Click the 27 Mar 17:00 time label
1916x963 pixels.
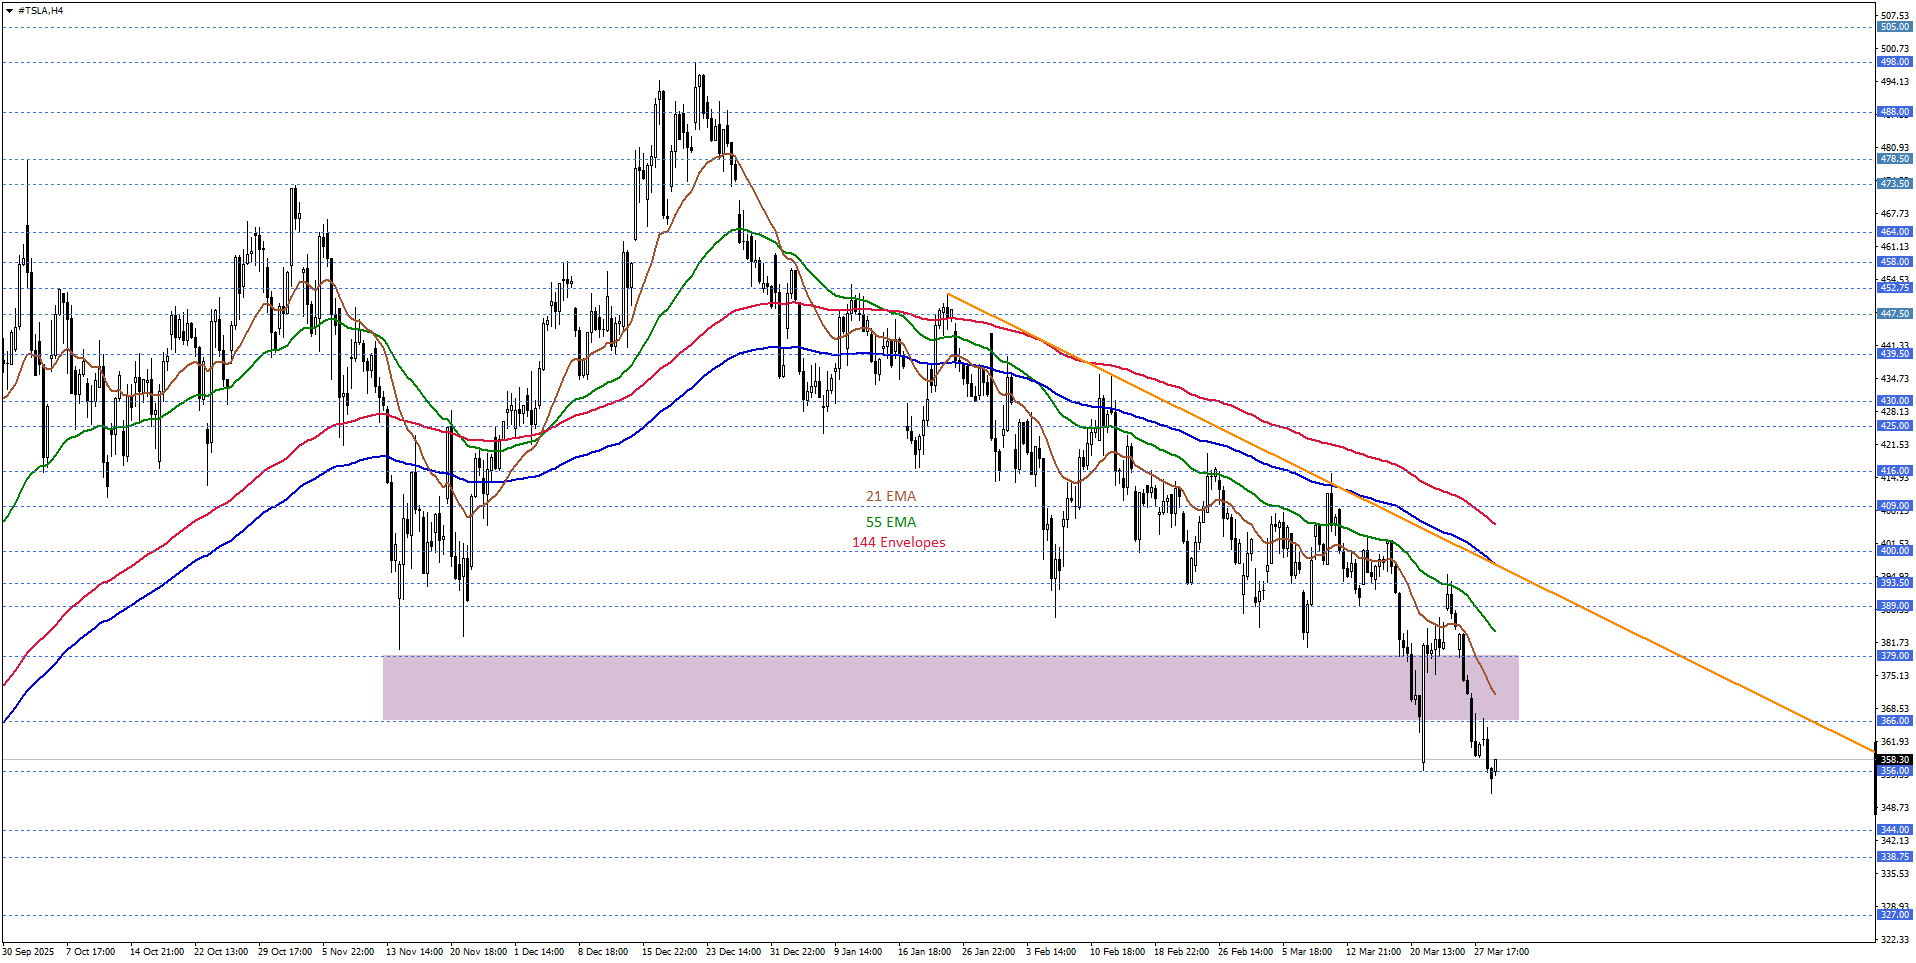point(1500,952)
